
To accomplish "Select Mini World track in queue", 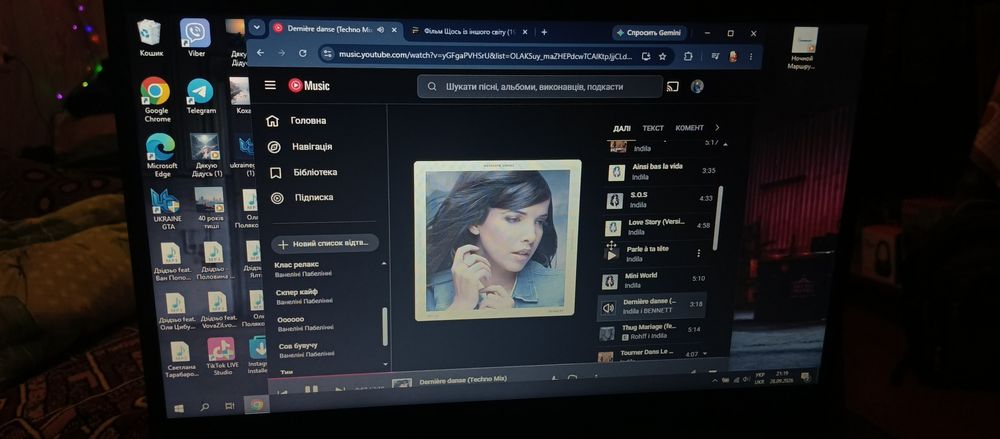I will pyautogui.click(x=652, y=280).
